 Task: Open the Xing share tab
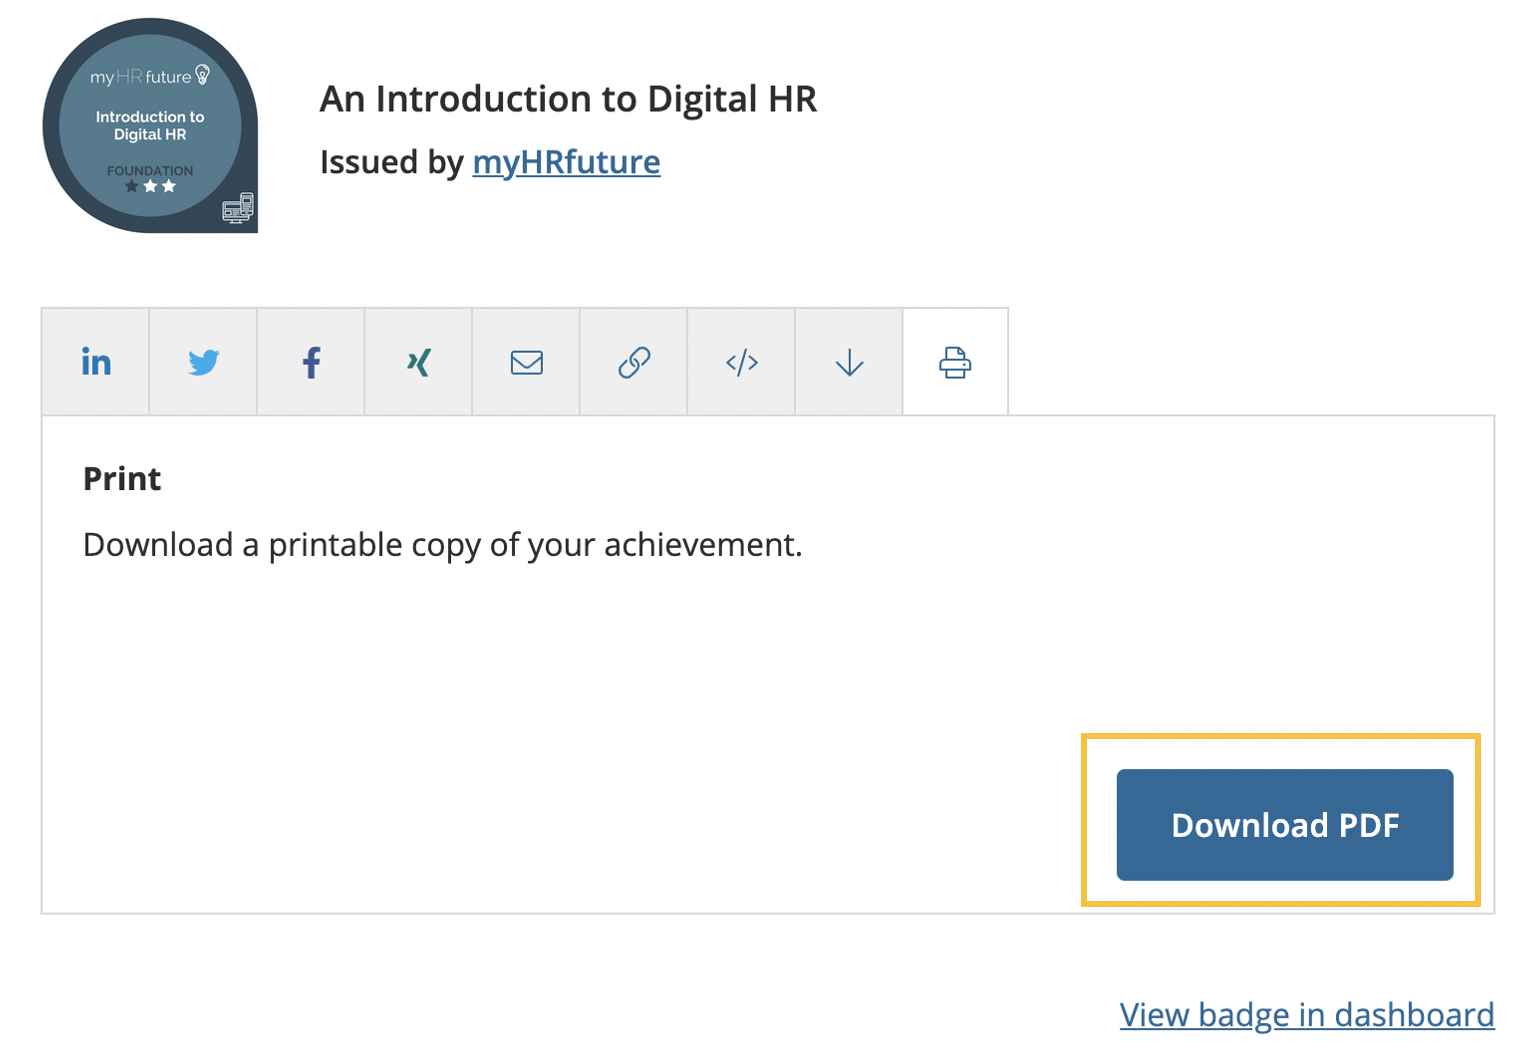[x=419, y=362]
